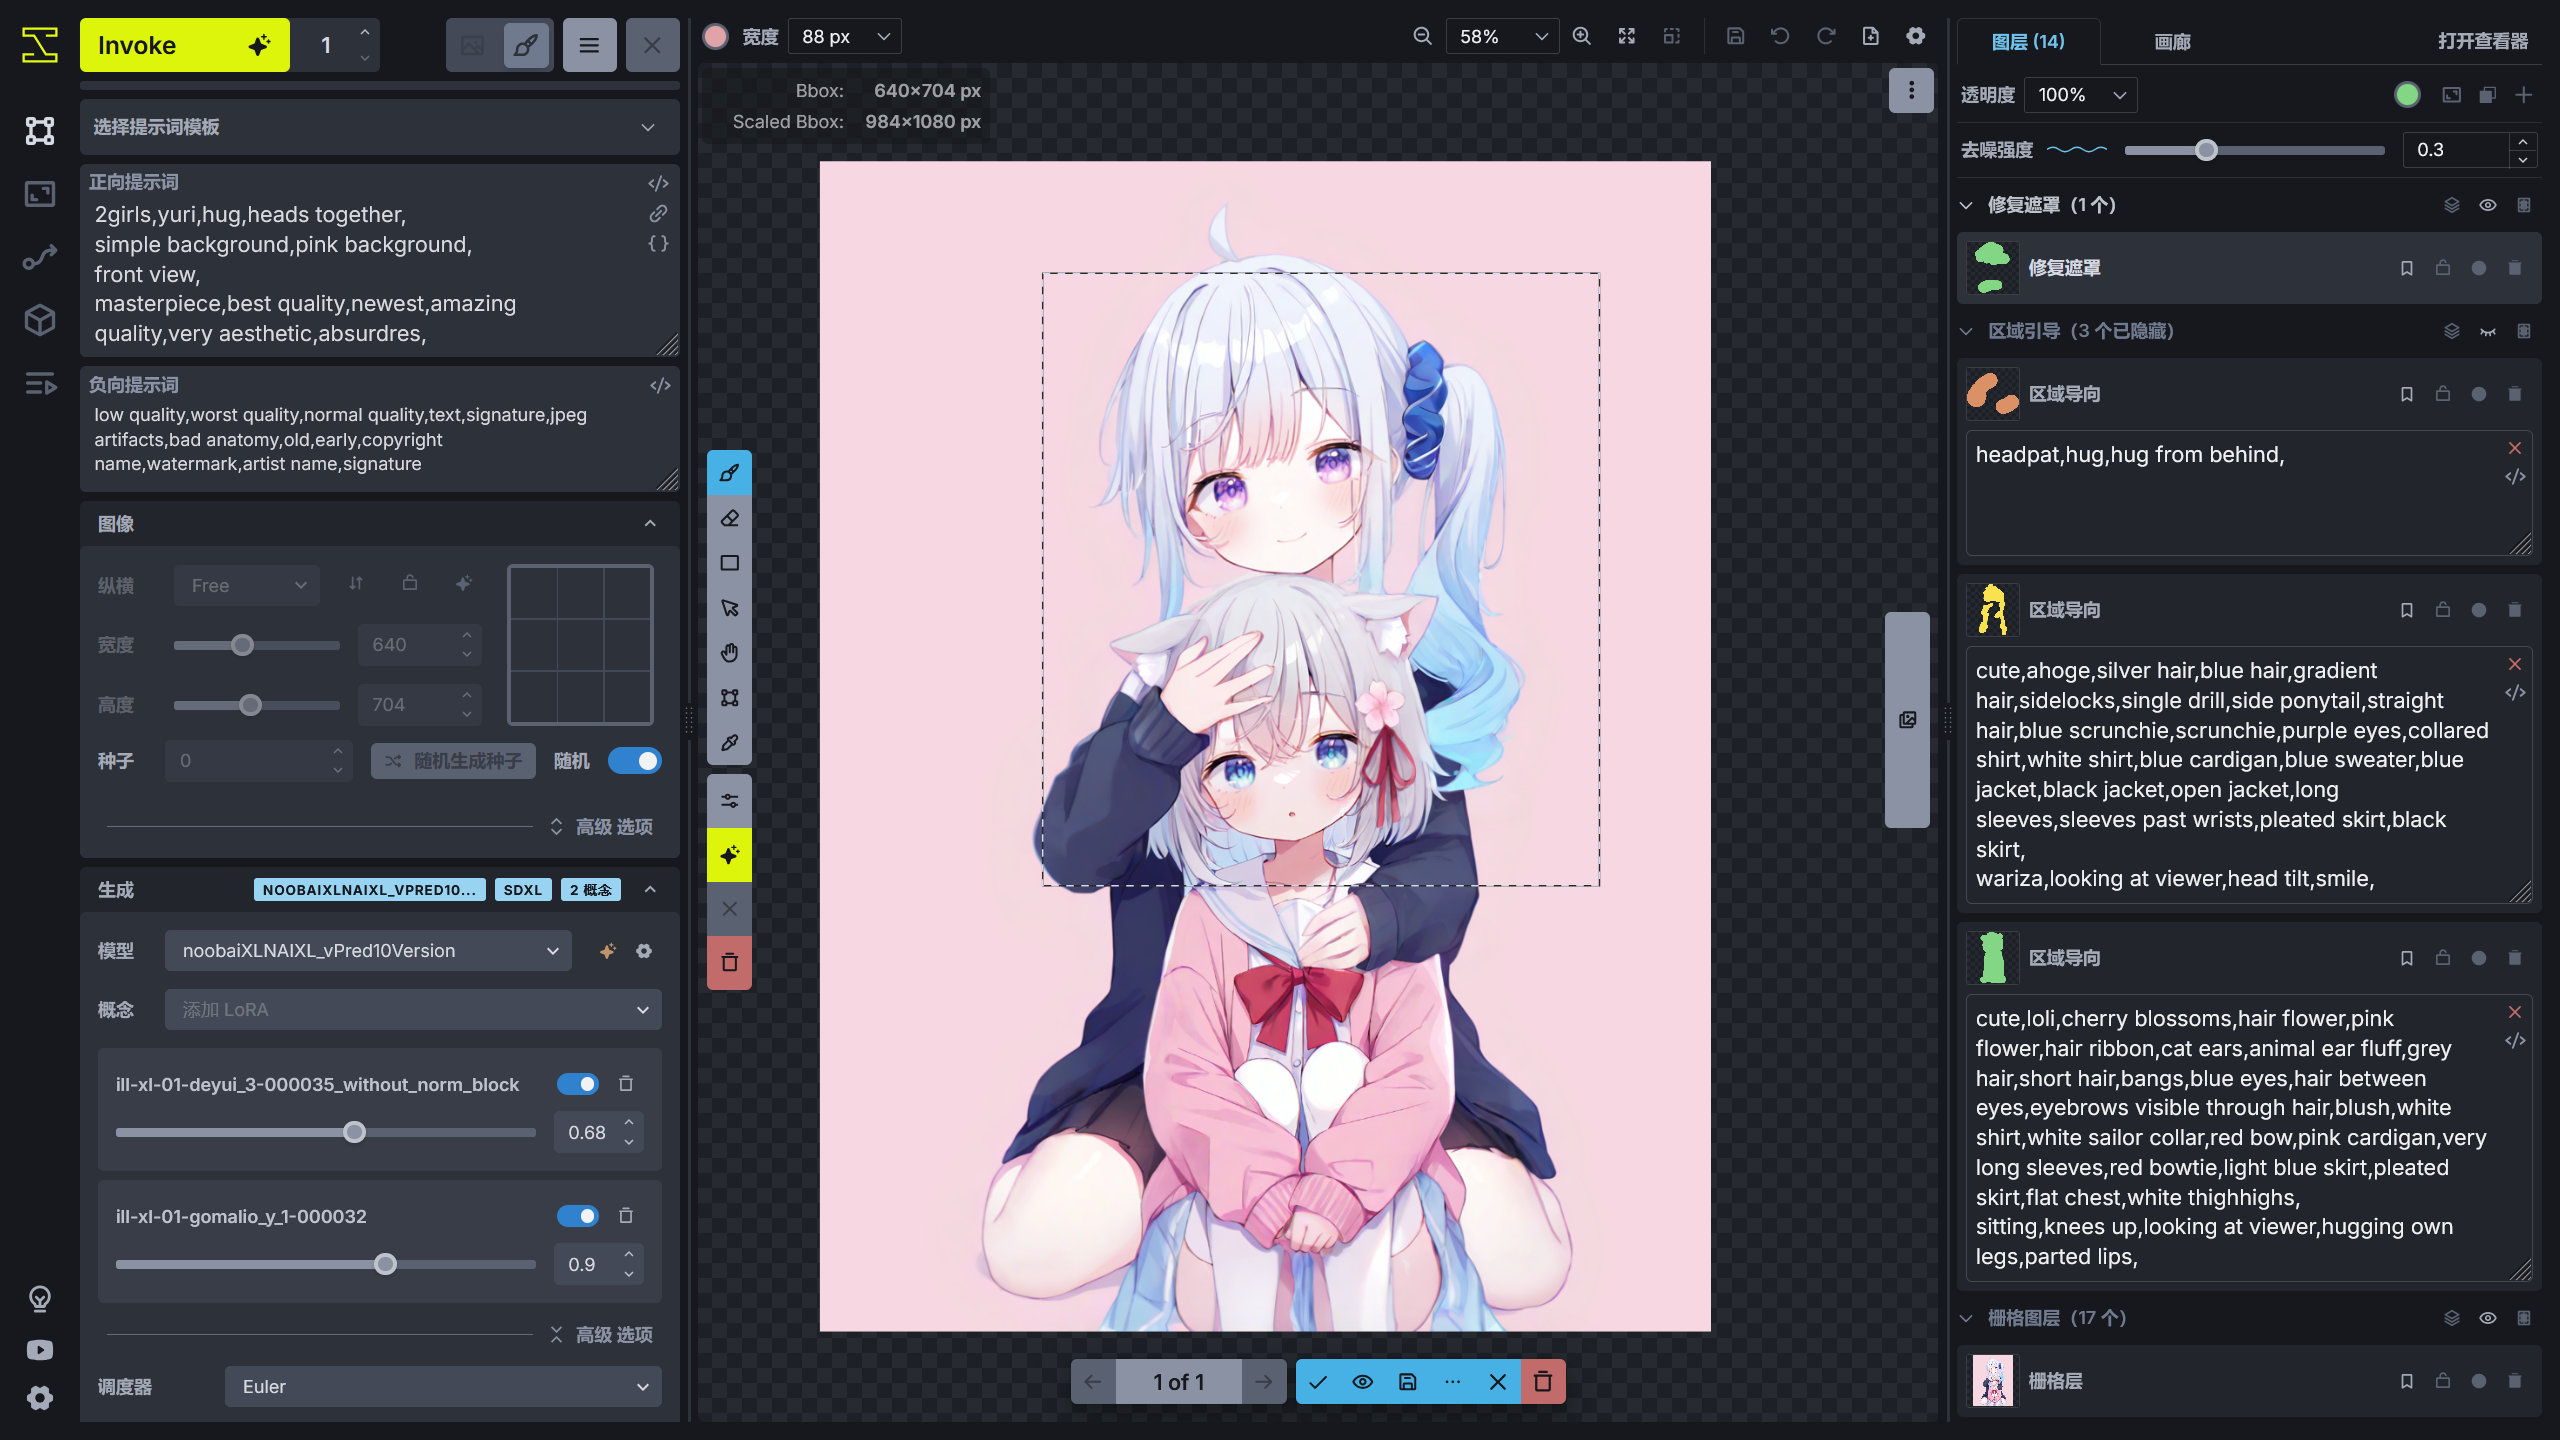Open the 图层 (14) tab
The width and height of the screenshot is (2560, 1440).
coord(2029,42)
